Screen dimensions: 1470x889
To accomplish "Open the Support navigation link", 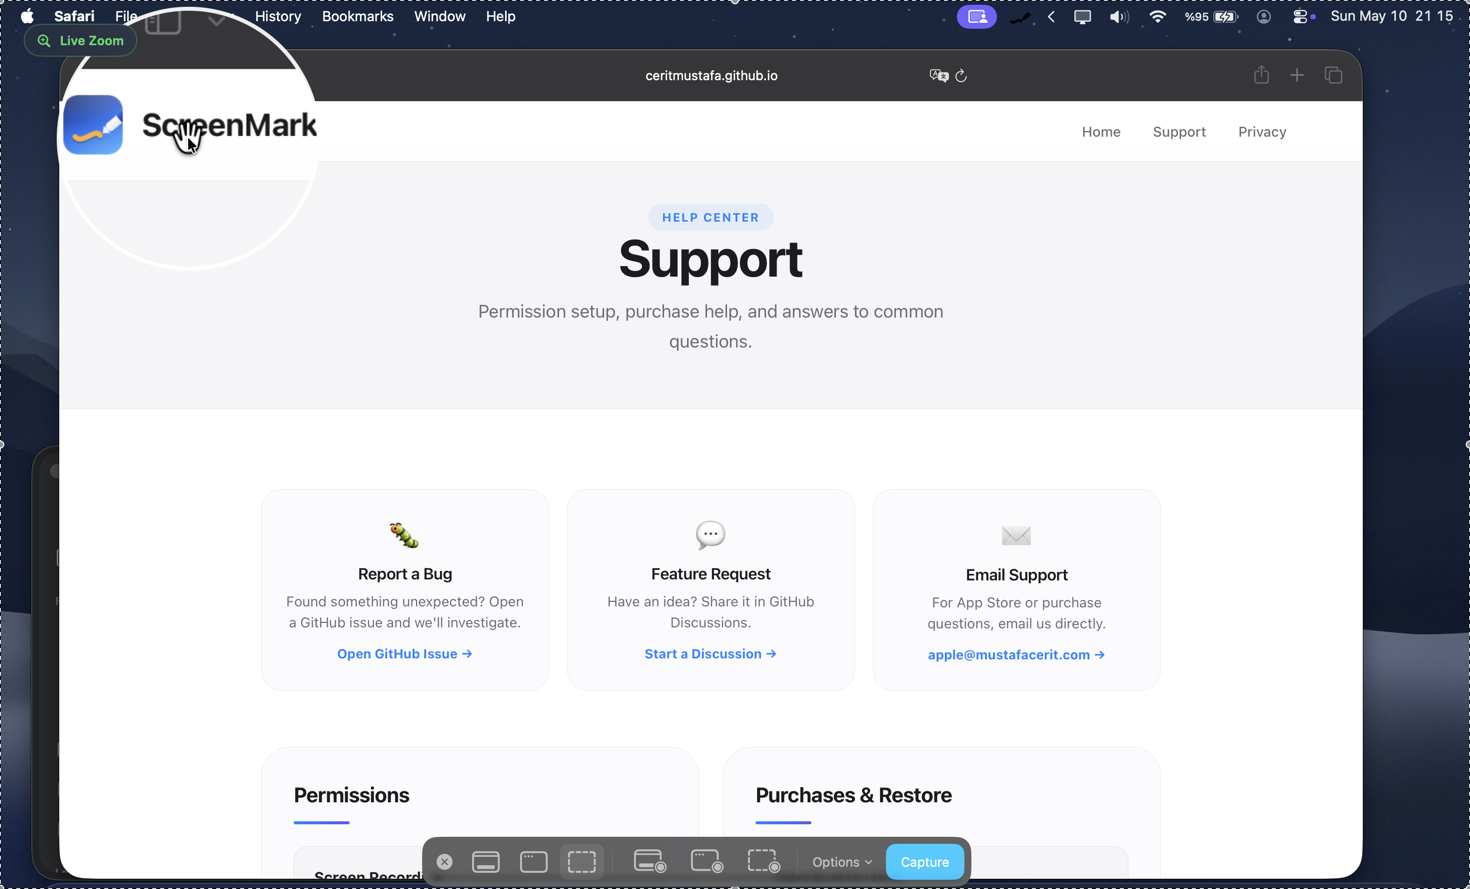I will pyautogui.click(x=1179, y=132).
